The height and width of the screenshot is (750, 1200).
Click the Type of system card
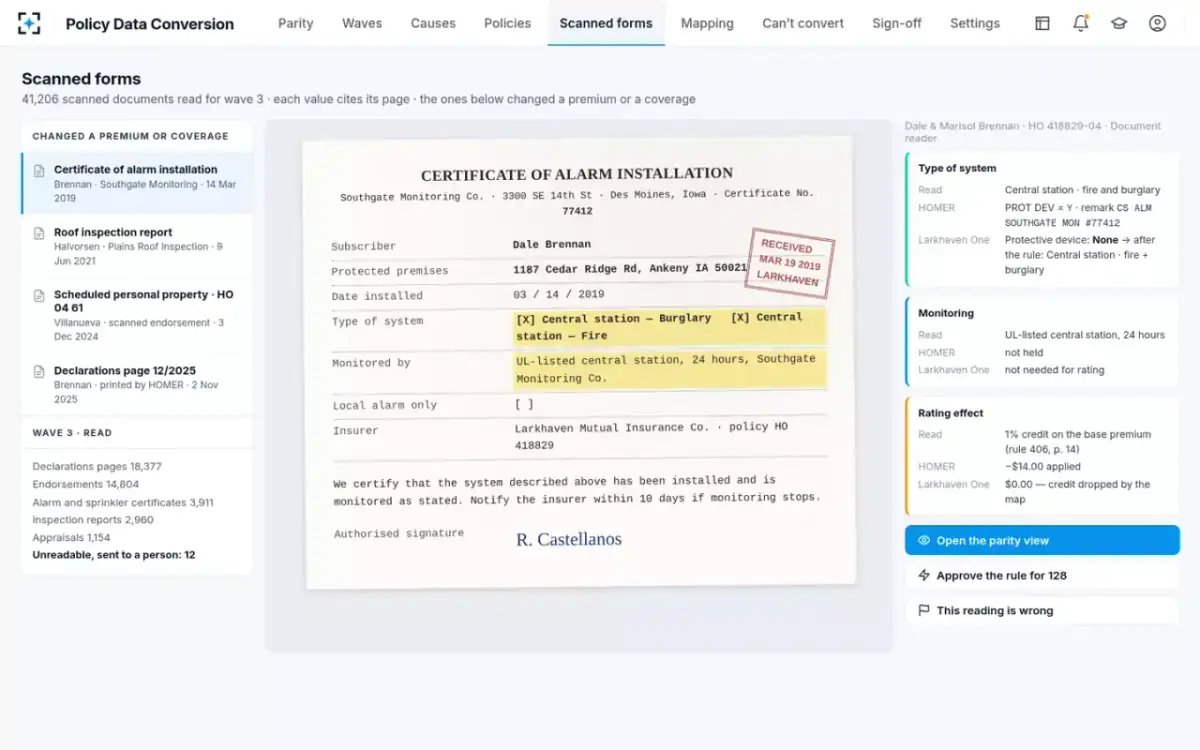click(1042, 220)
